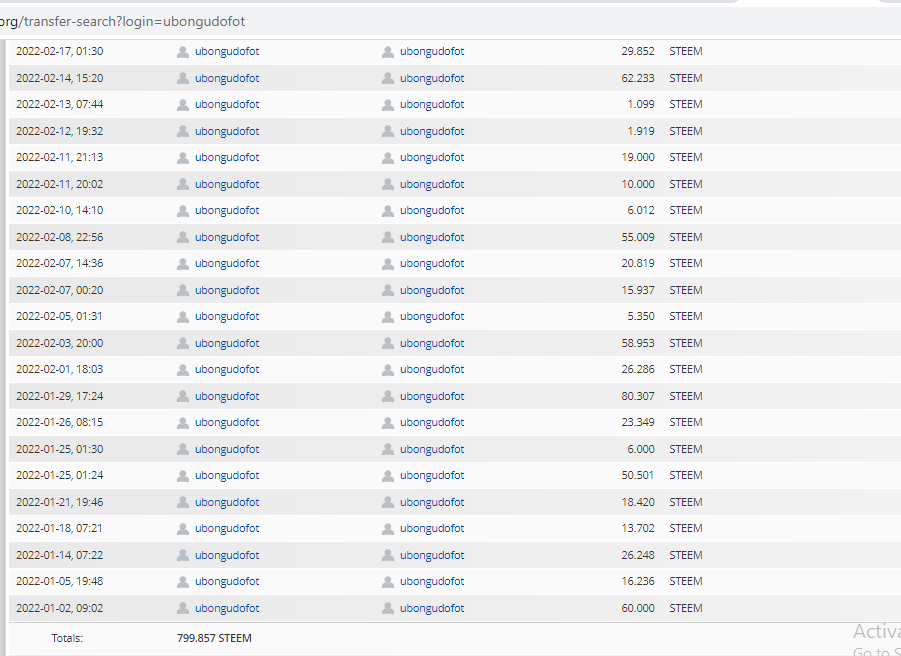Open recipient ubongudofot link in the 26.248 STEEM row
The height and width of the screenshot is (656, 901).
pyautogui.click(x=432, y=555)
